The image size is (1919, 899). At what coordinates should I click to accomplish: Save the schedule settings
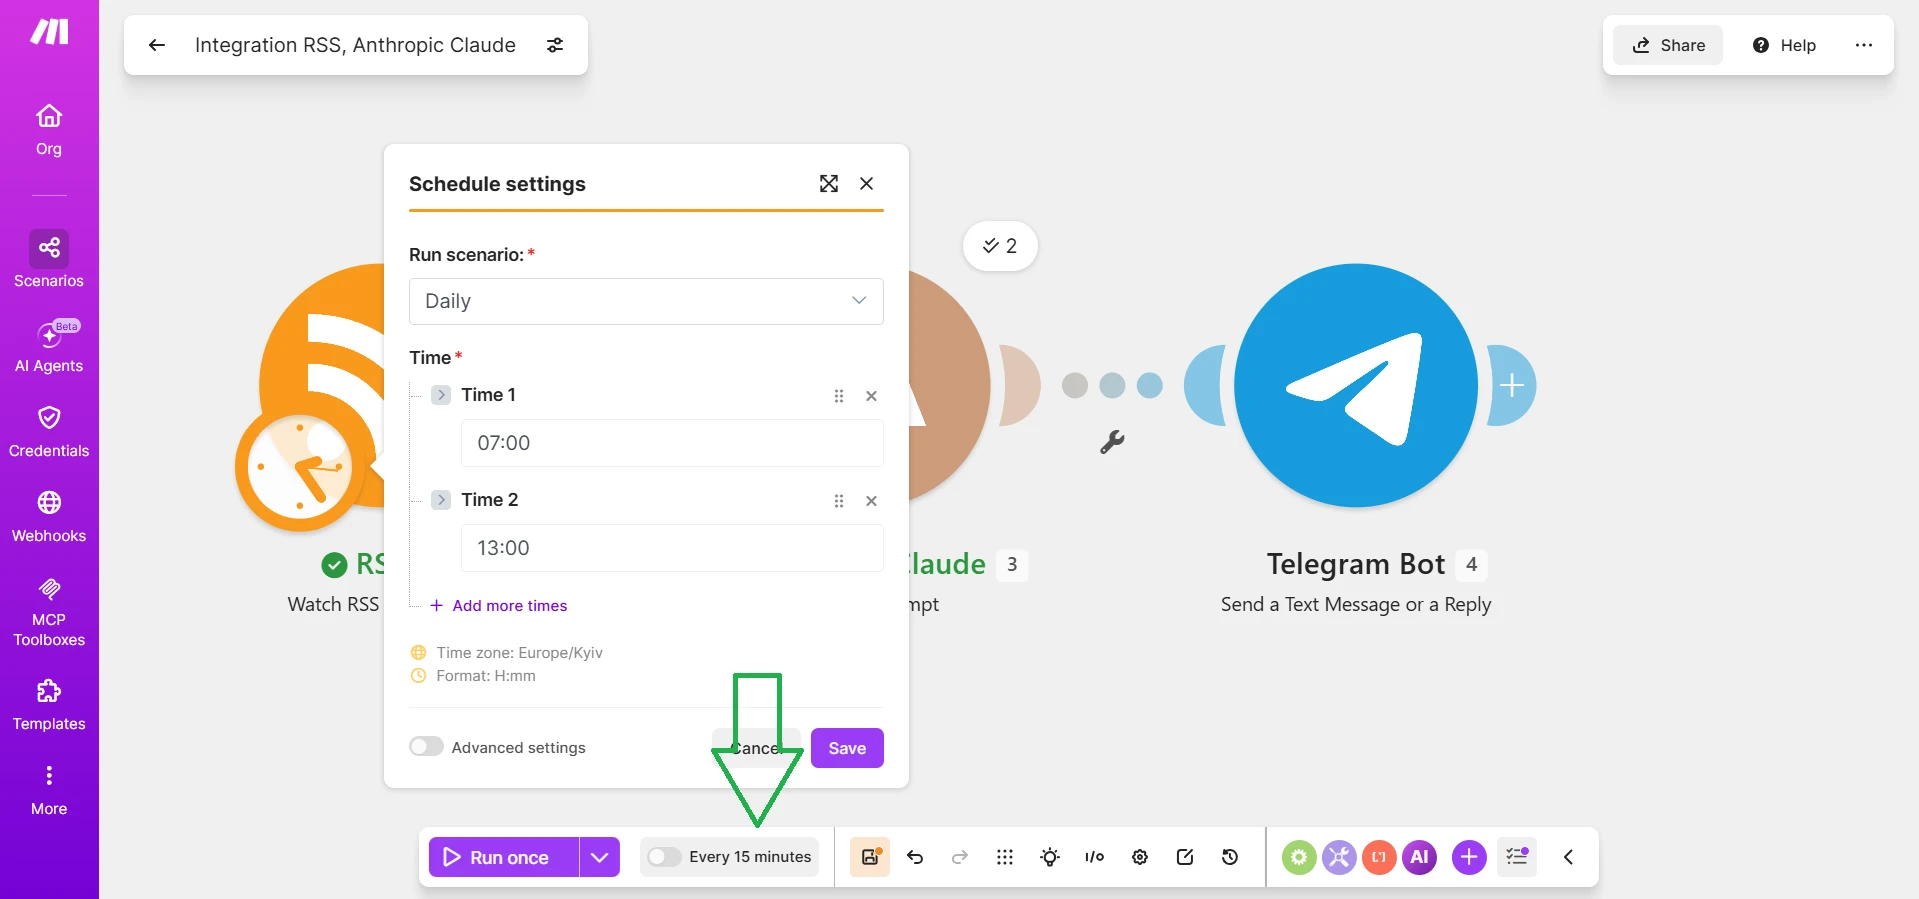[847, 748]
